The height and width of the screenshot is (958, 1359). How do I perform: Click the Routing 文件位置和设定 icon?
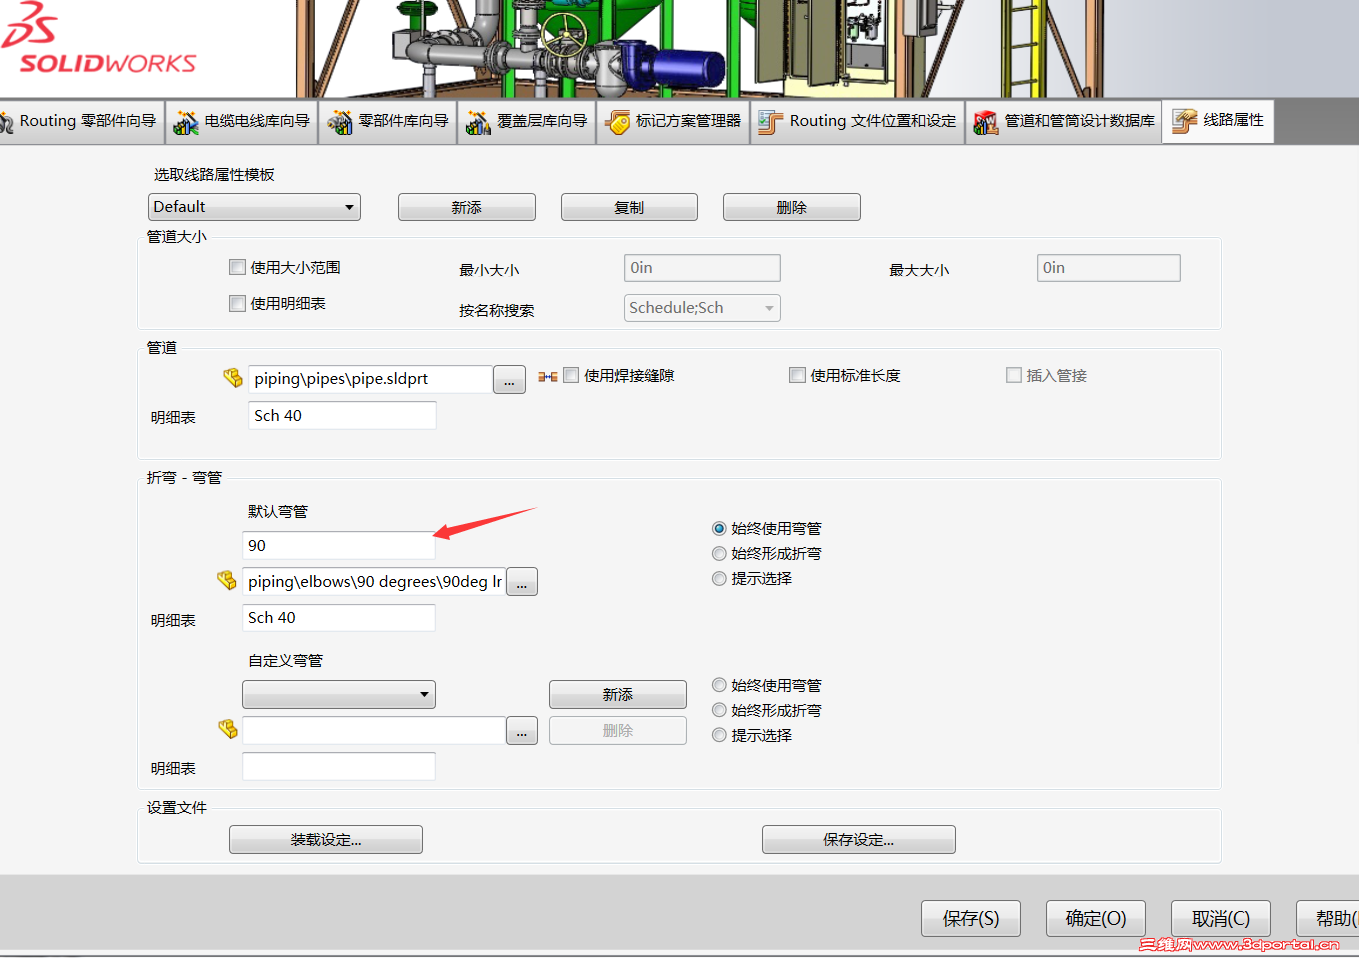click(770, 122)
